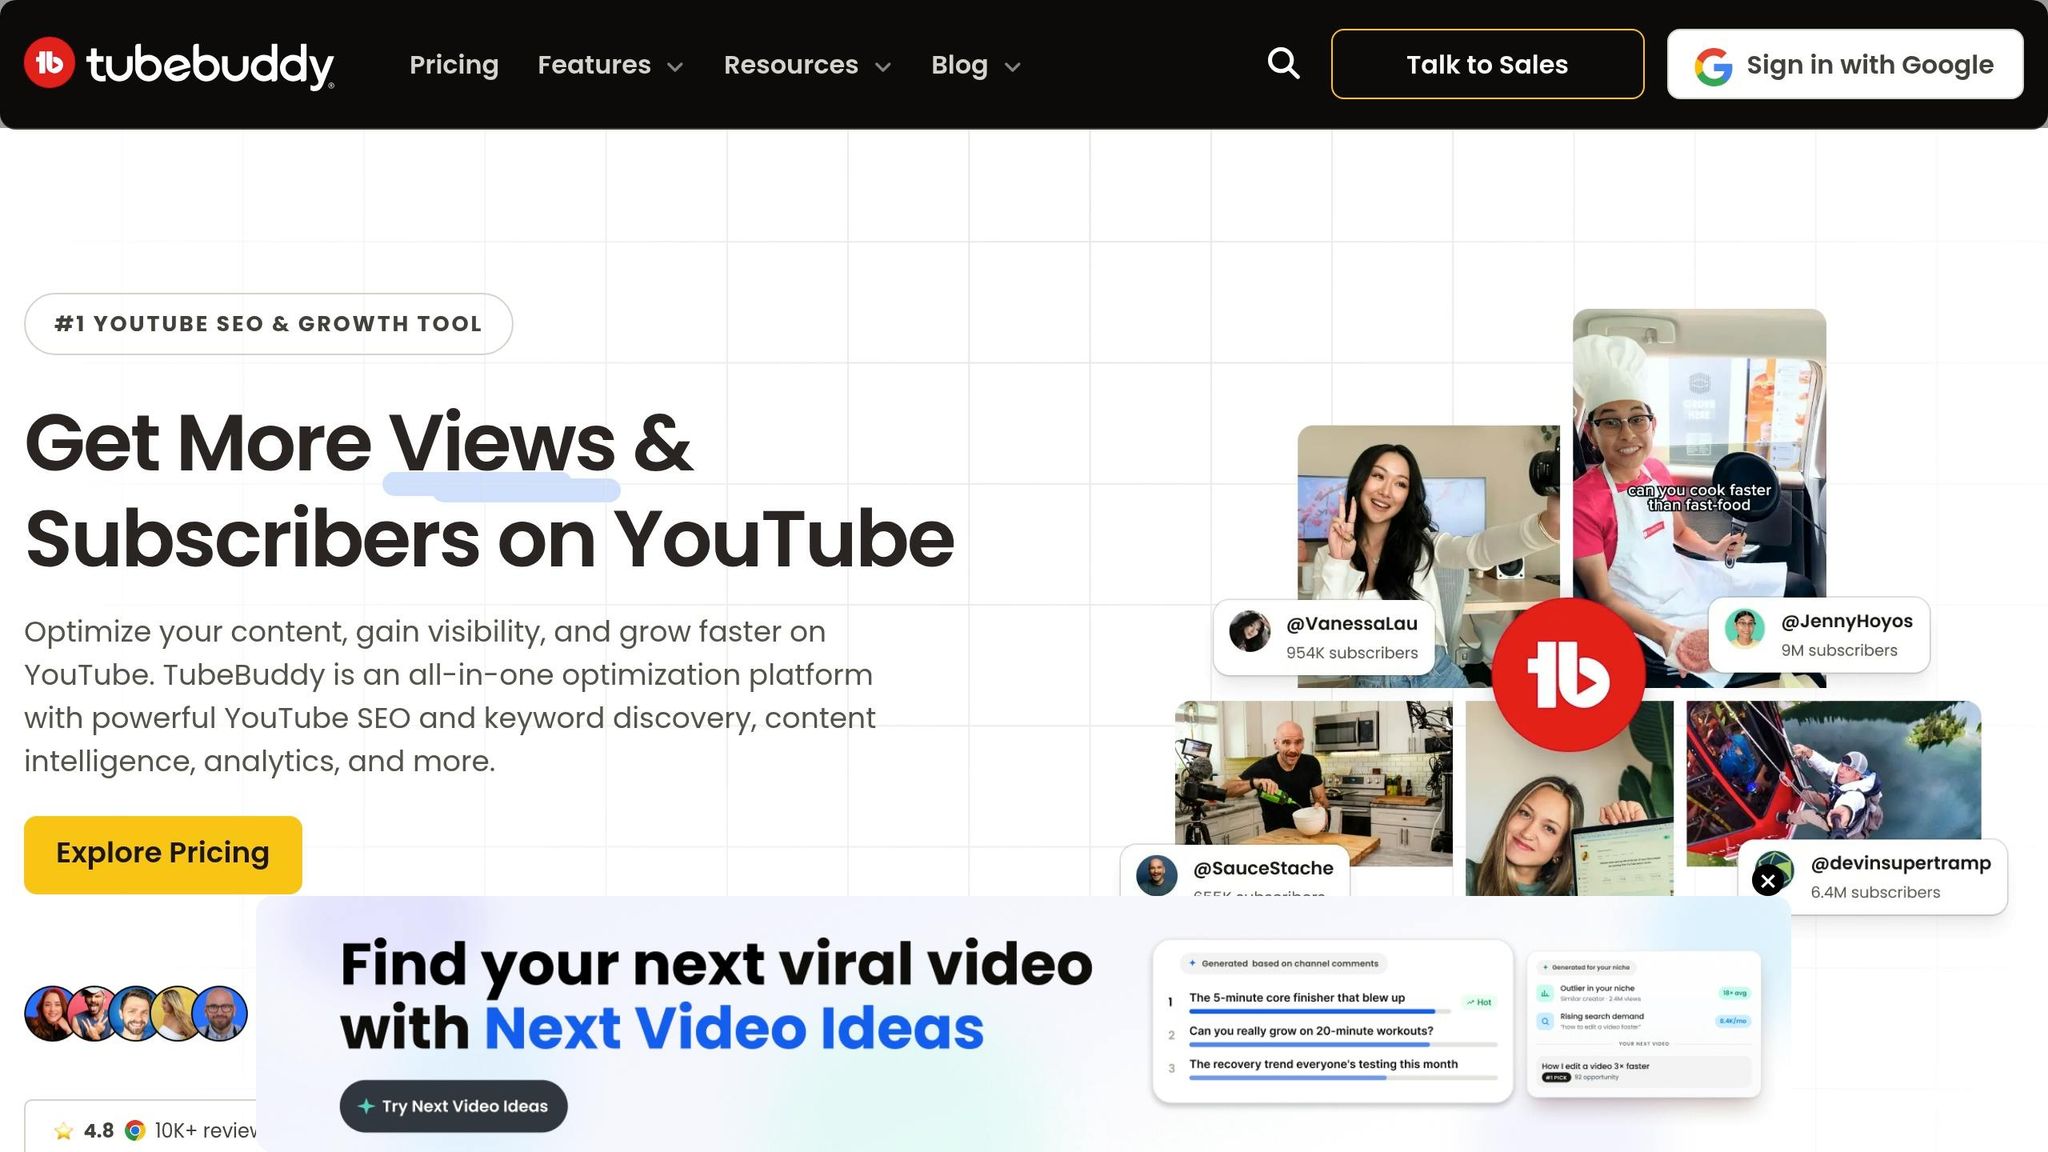Click the reviewer avatars group
The width and height of the screenshot is (2048, 1152).
(x=136, y=1013)
